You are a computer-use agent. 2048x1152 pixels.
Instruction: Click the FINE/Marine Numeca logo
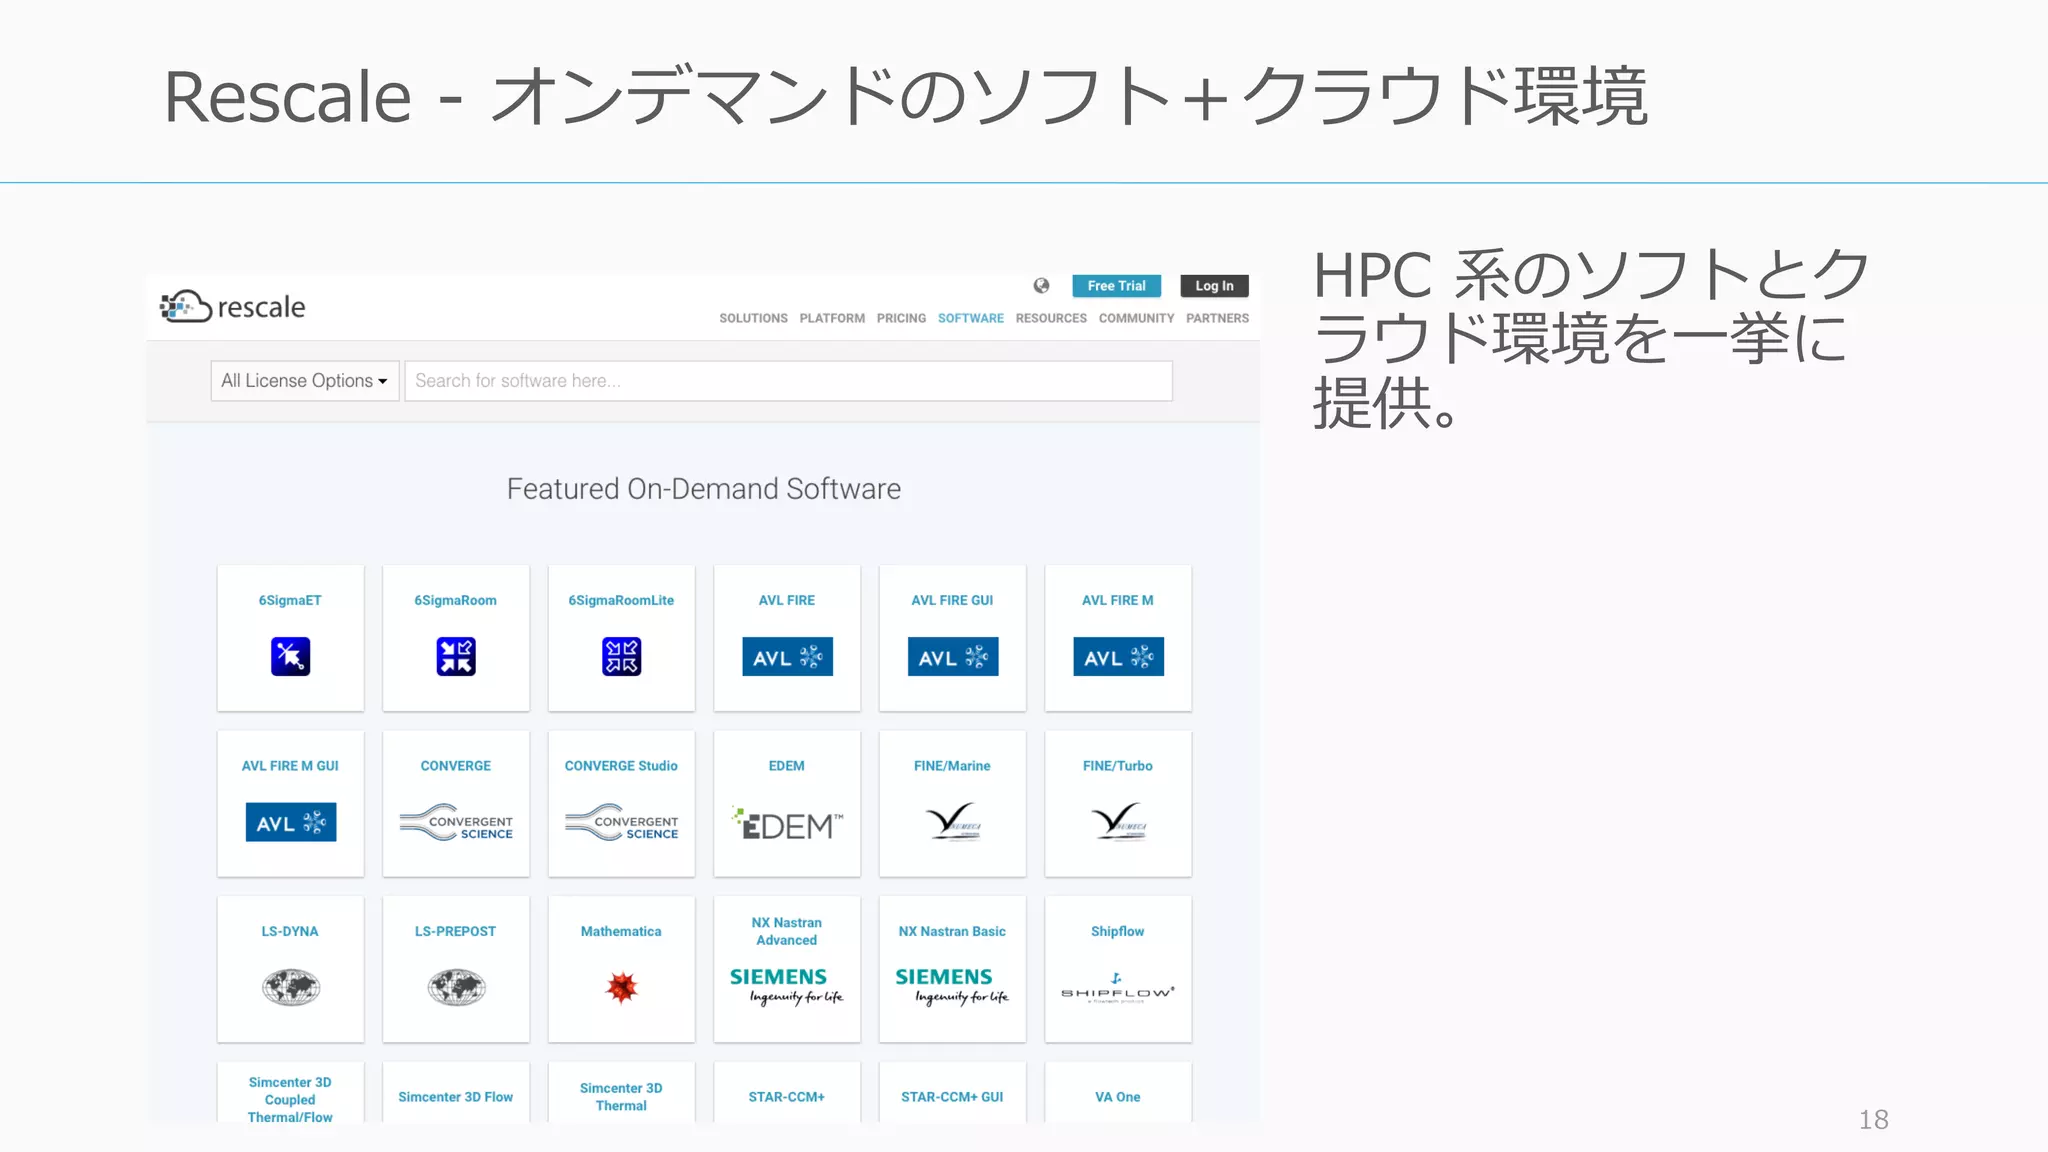(x=953, y=822)
